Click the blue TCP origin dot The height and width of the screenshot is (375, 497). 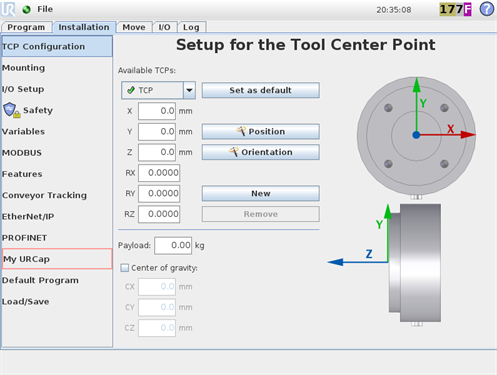pos(416,135)
